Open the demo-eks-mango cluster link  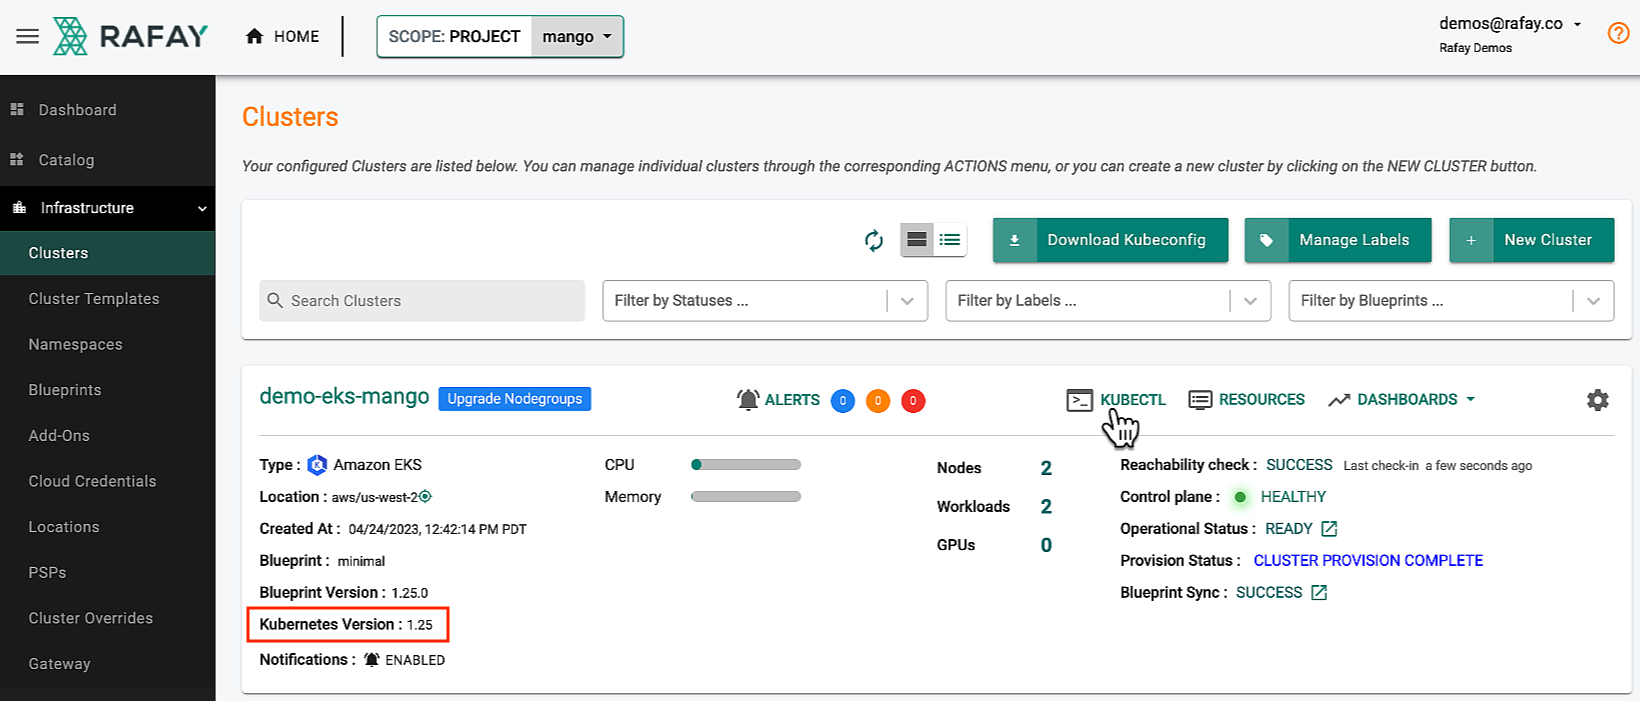pyautogui.click(x=344, y=397)
